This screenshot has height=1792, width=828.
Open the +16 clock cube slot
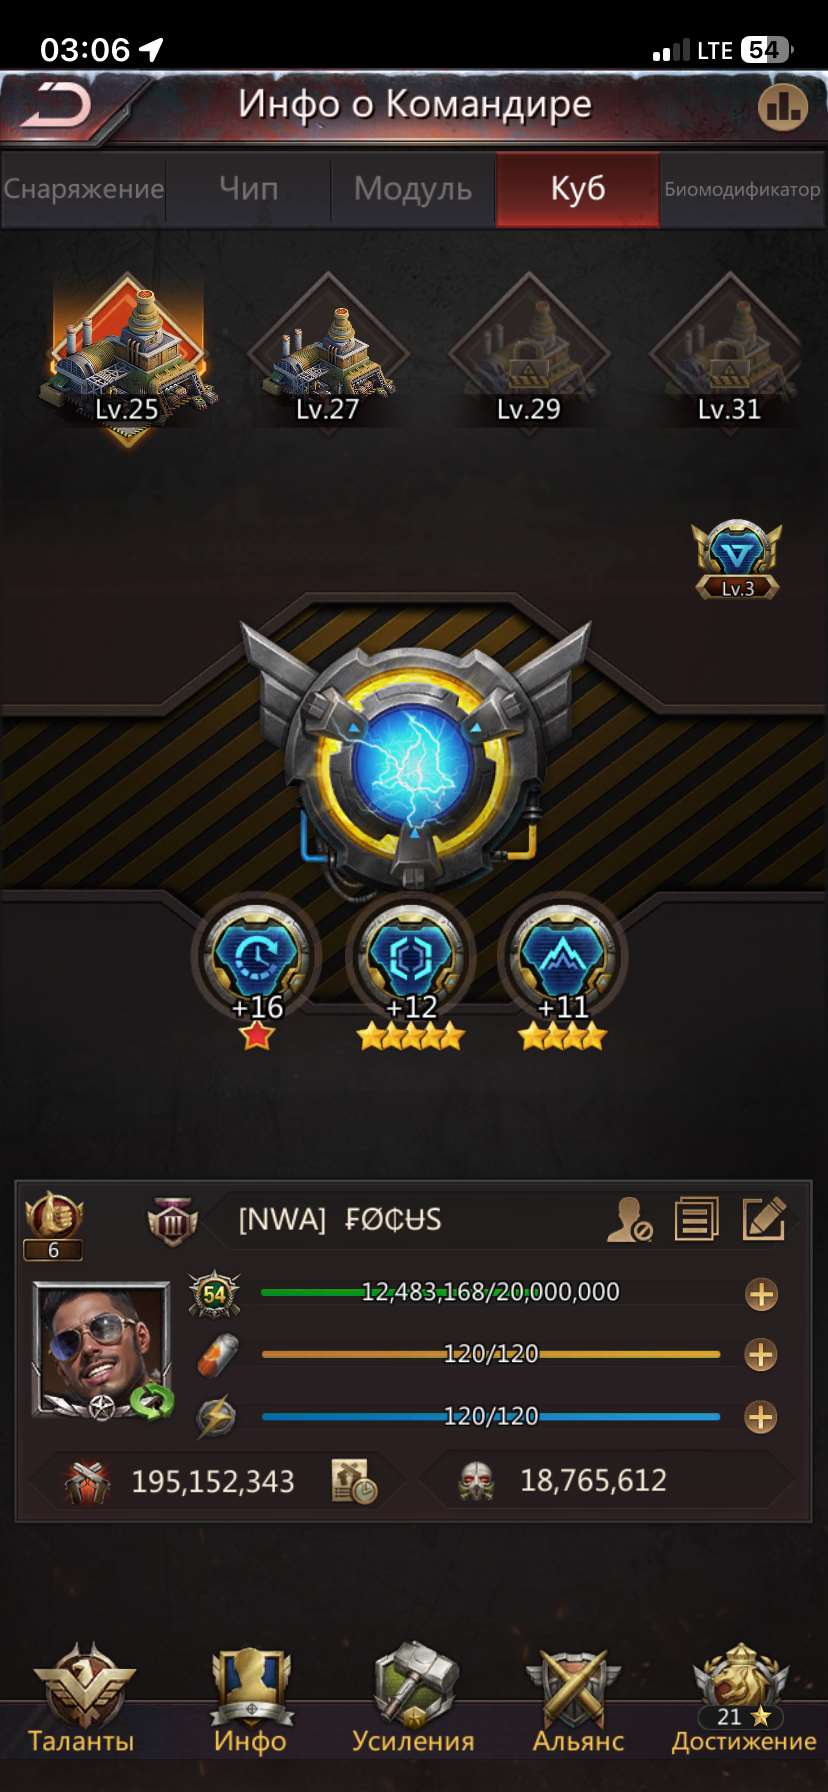[257, 958]
